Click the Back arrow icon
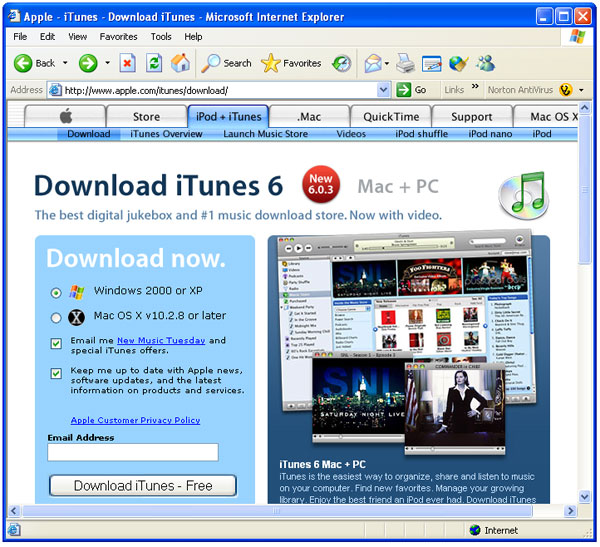Viewport: 600px width, 547px height. [24, 63]
